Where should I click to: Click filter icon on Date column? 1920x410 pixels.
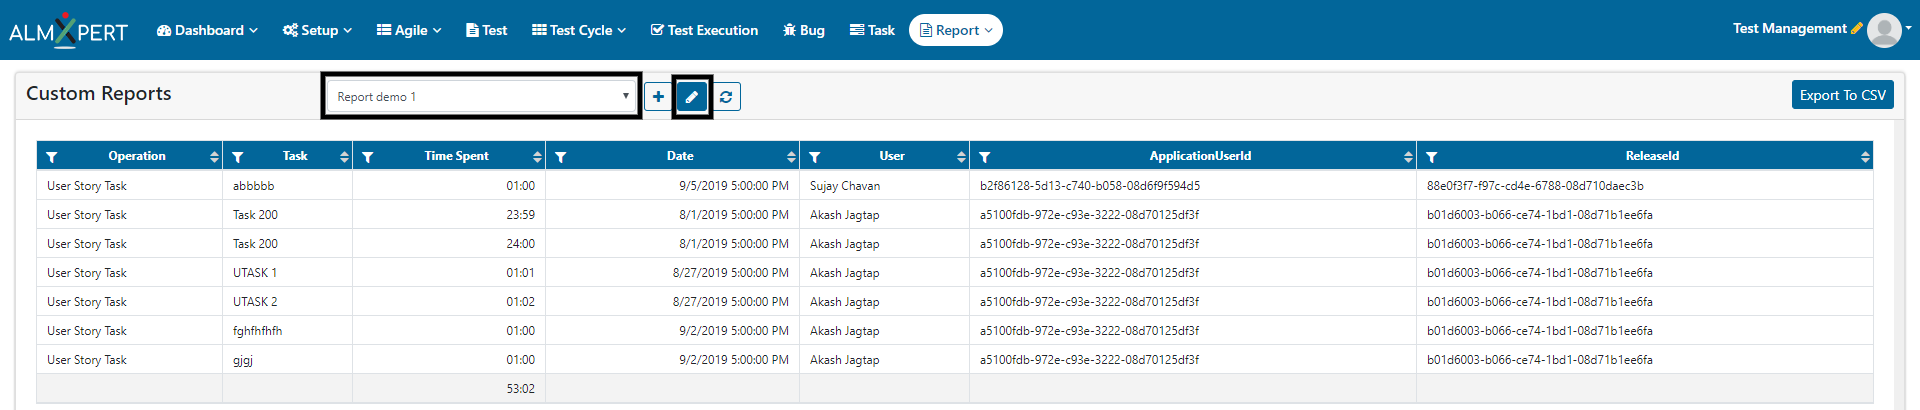click(x=561, y=157)
